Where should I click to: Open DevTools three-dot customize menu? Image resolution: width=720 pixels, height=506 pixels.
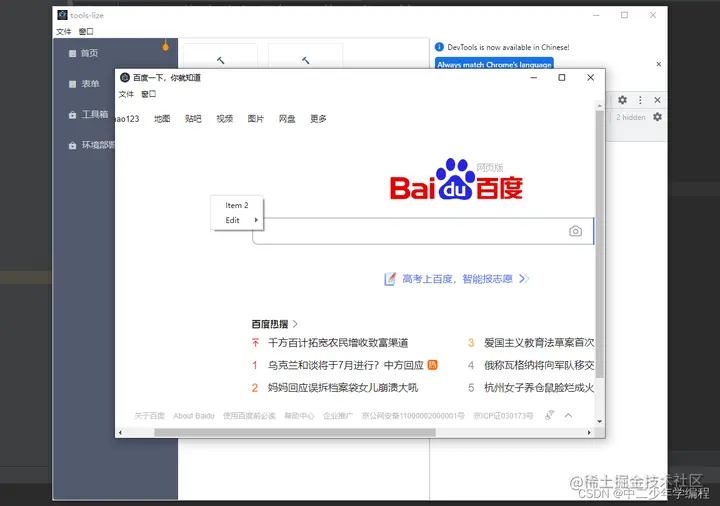[x=640, y=100]
